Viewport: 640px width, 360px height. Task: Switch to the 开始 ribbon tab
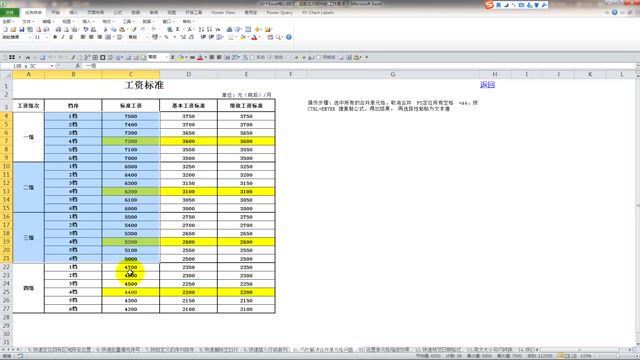56,12
